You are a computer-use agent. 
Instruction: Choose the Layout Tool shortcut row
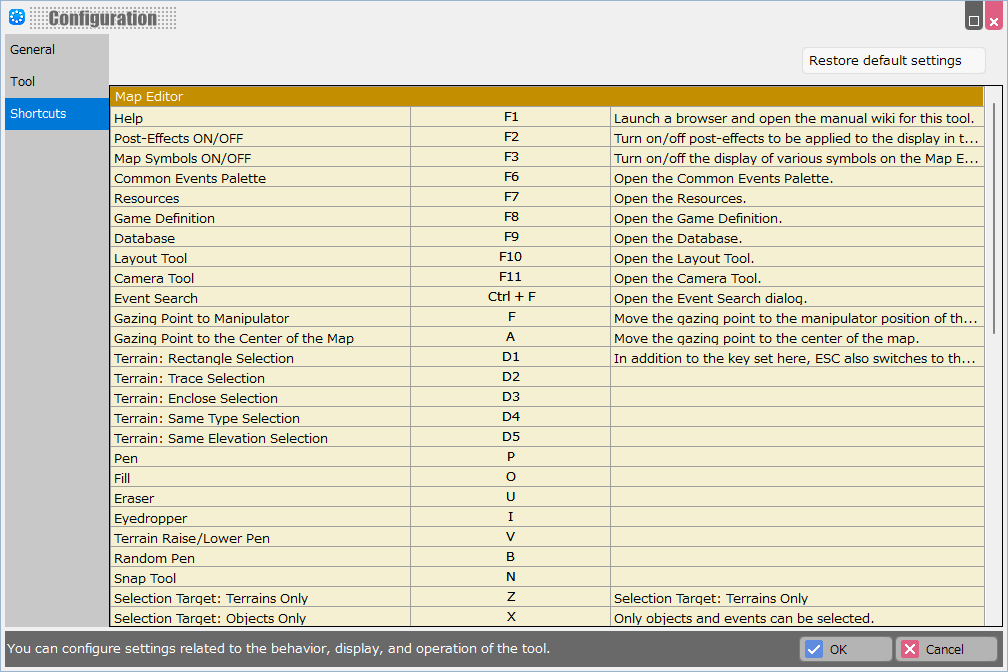(260, 258)
